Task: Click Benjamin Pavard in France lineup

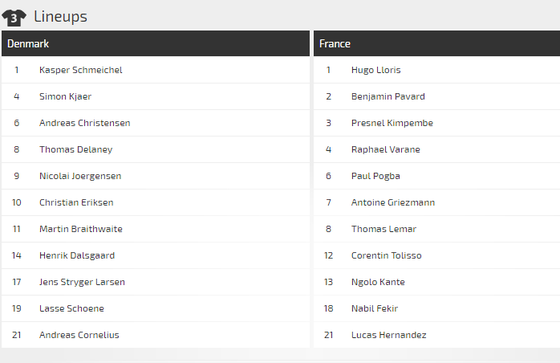Action: coord(388,96)
